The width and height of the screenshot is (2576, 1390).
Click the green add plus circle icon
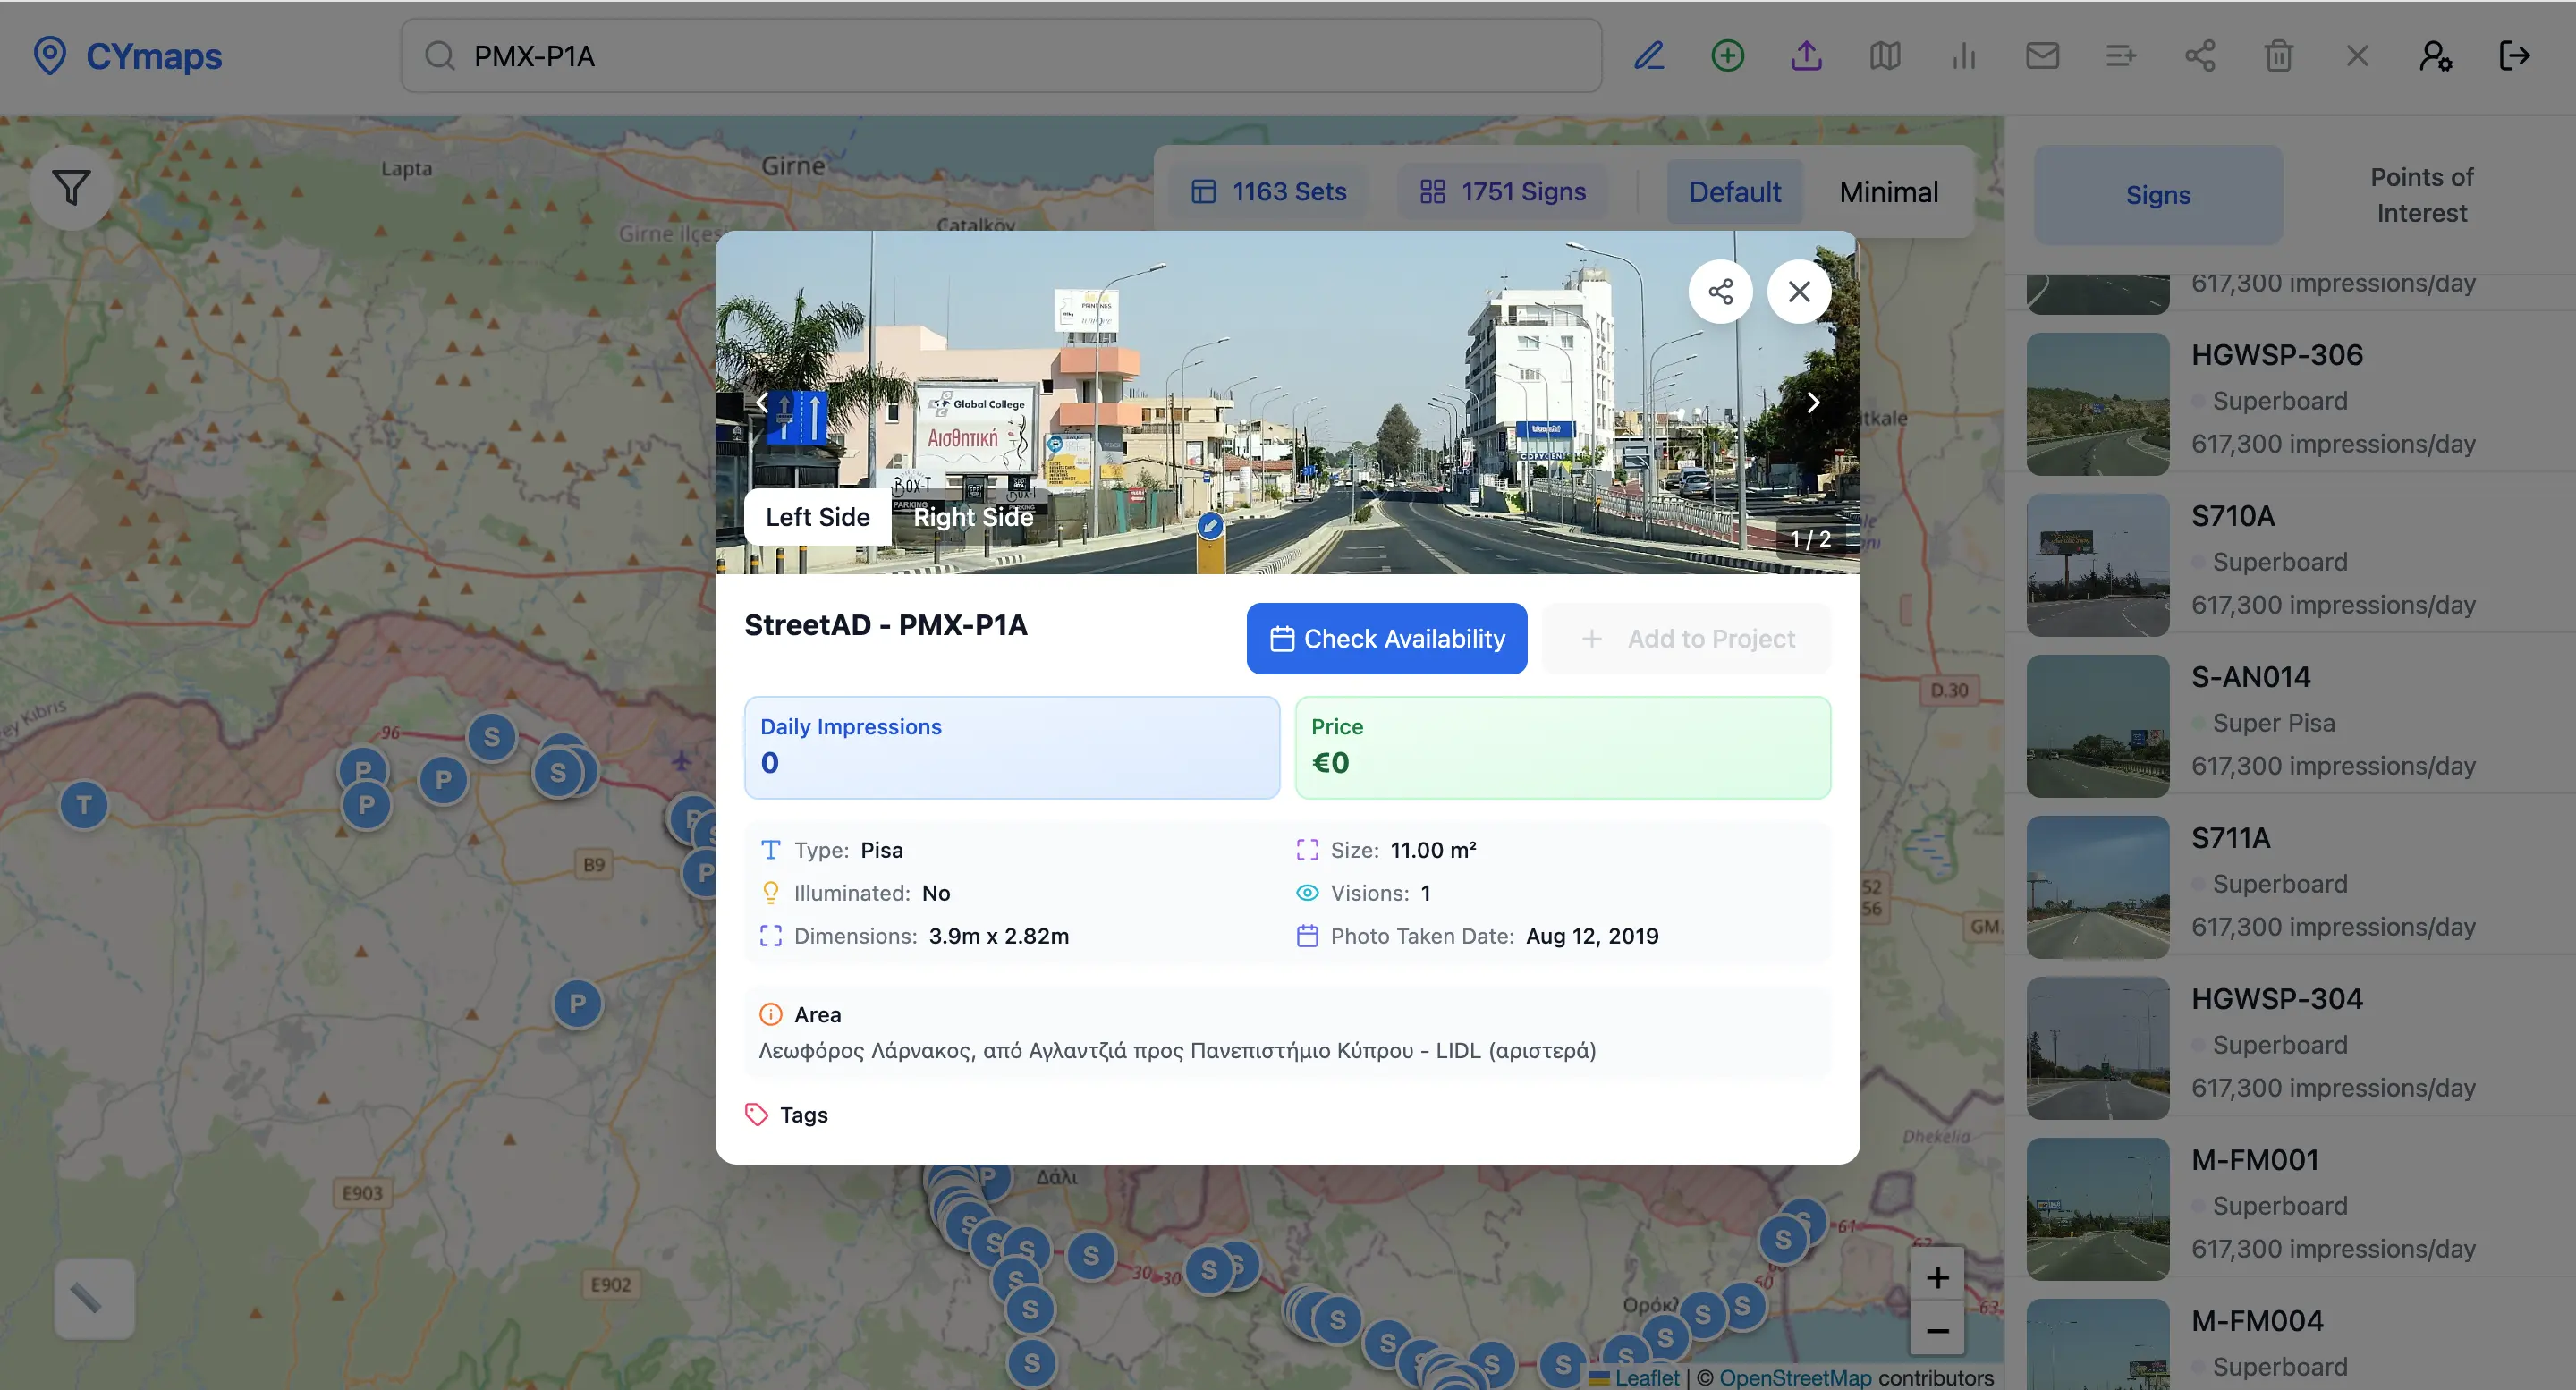coord(1727,56)
